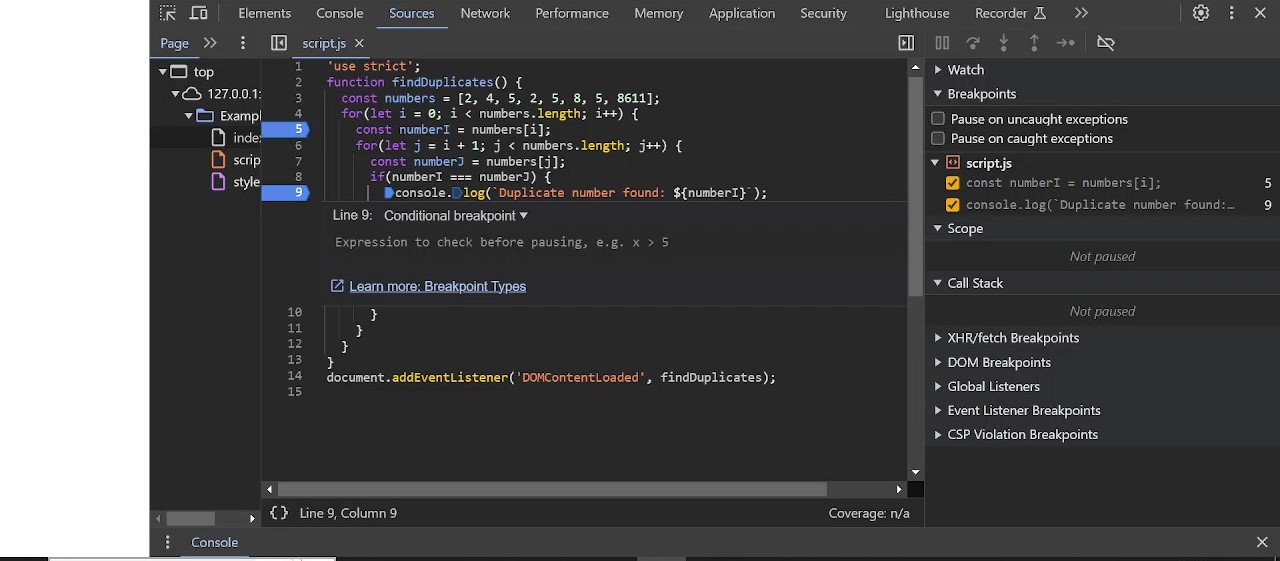Image resolution: width=1280 pixels, height=561 pixels.
Task: Enable Pause on uncaught exceptions
Action: (938, 119)
